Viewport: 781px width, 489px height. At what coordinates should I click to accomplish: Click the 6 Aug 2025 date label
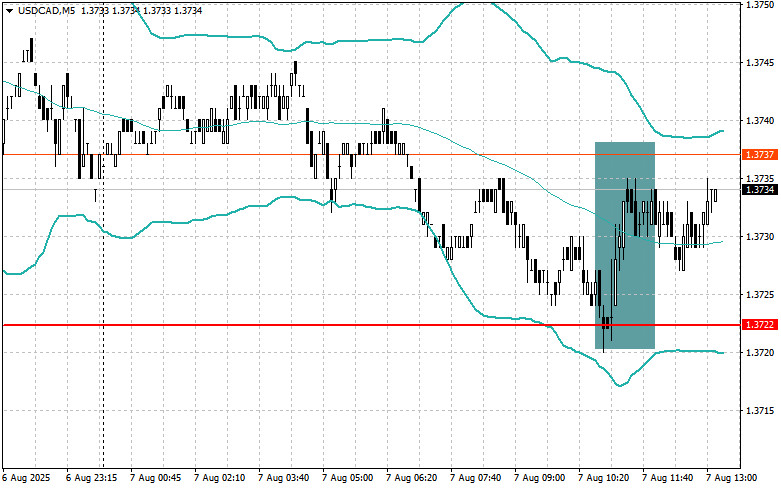click(27, 478)
